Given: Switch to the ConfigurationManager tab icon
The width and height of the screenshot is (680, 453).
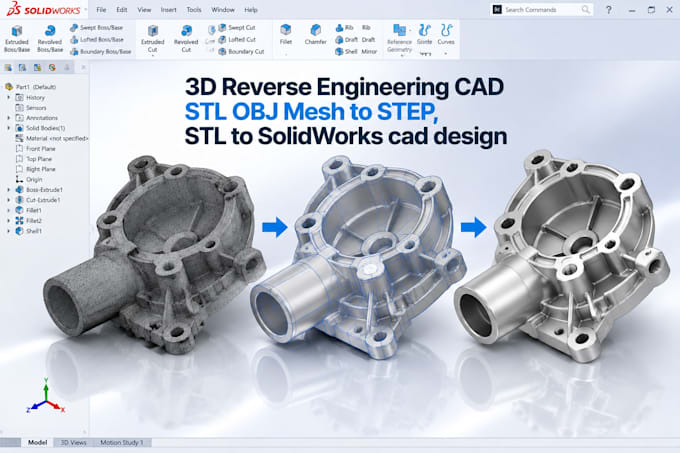Looking at the screenshot, I should pos(37,68).
